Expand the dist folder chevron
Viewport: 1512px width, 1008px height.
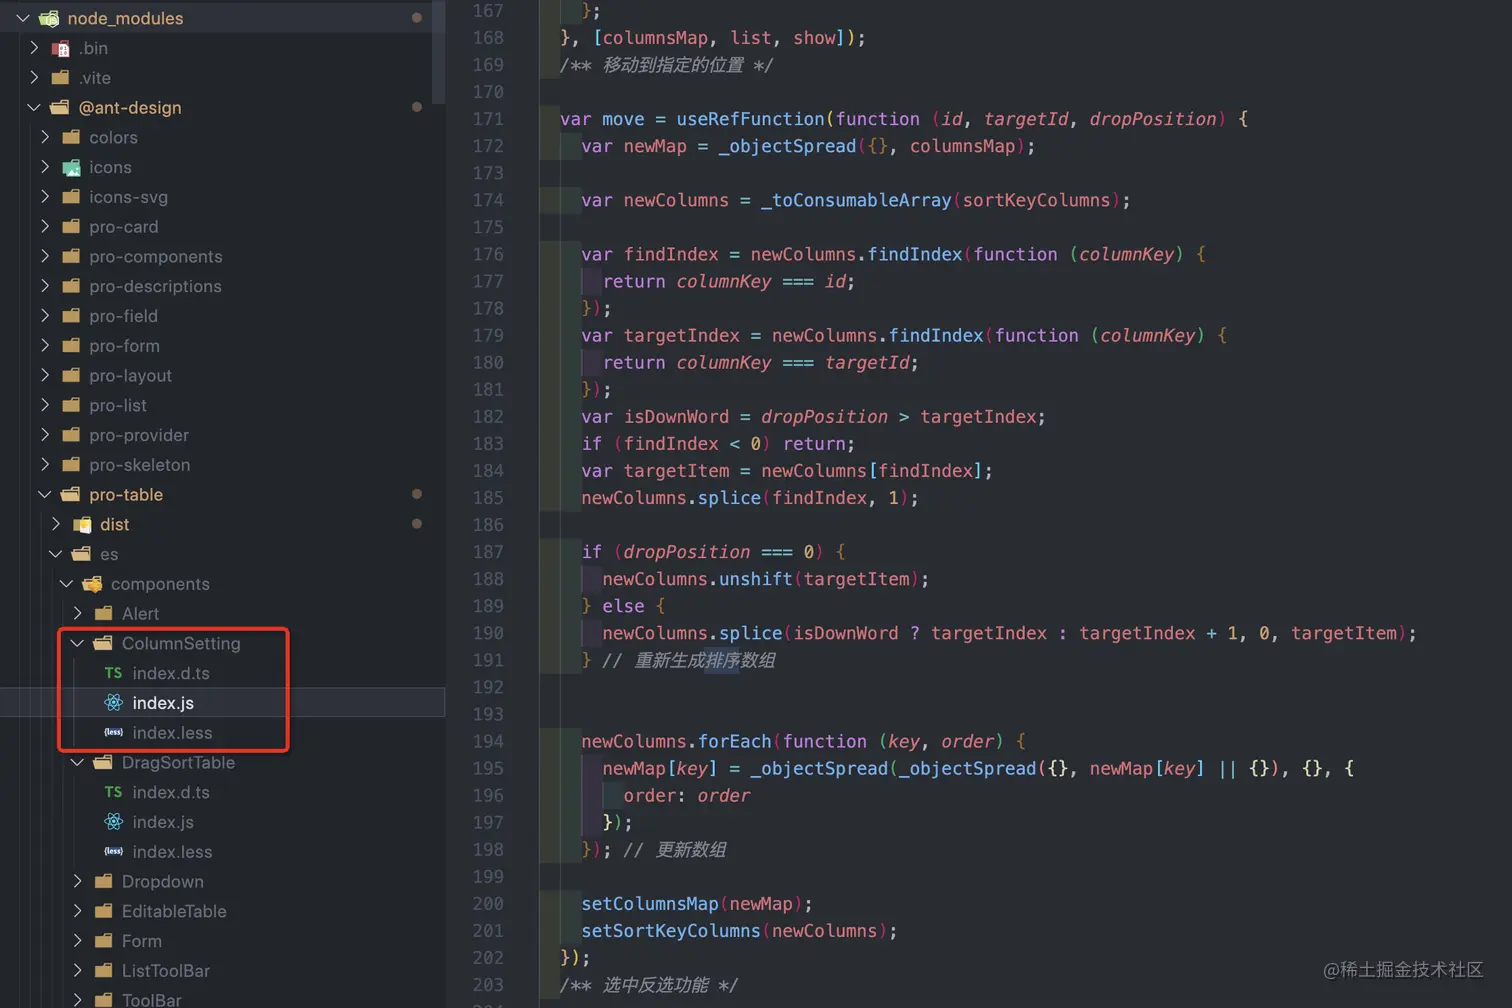point(56,524)
